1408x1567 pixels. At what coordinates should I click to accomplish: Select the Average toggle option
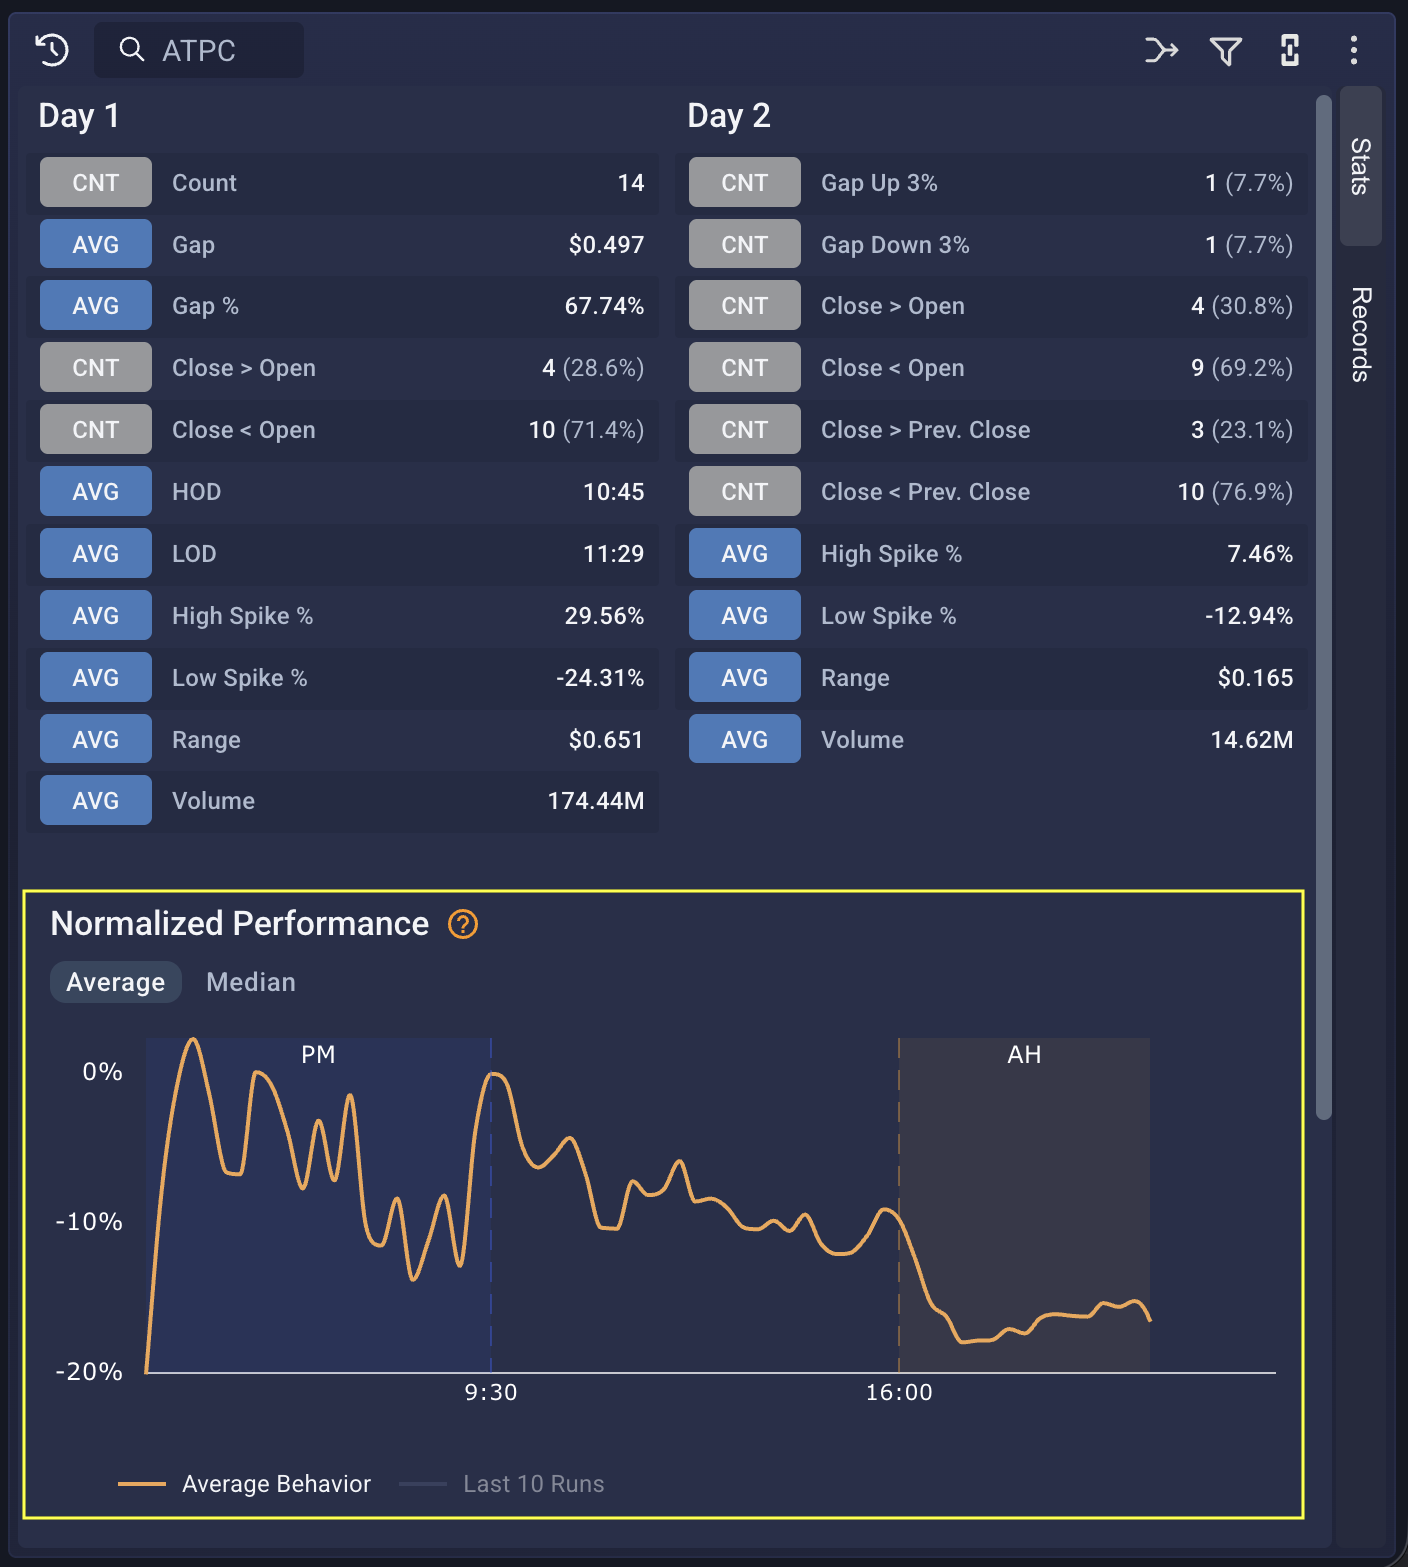116,982
